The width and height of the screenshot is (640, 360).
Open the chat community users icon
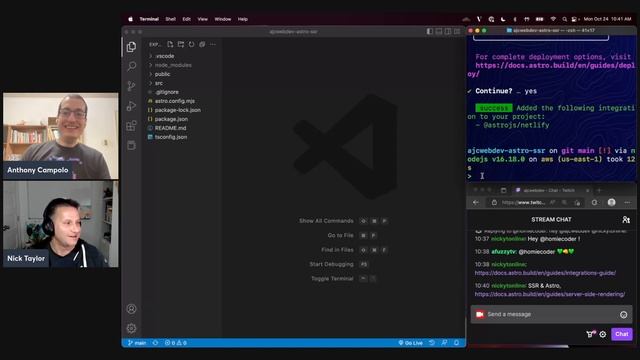626,220
